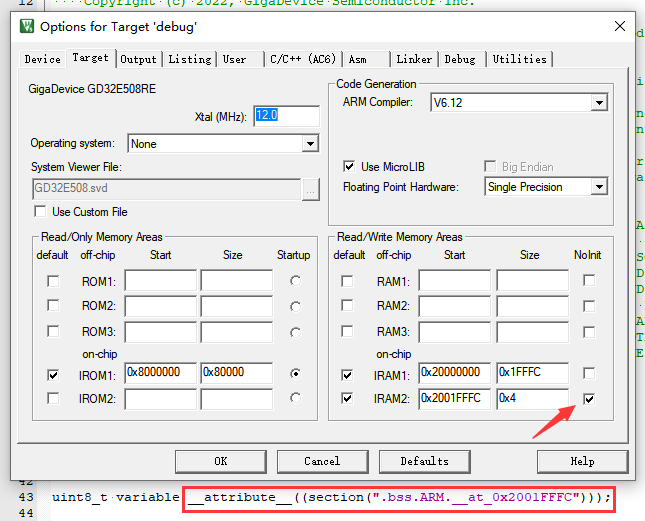Toggle the Use Custom File checkbox
645x521 pixels.
tap(40, 212)
